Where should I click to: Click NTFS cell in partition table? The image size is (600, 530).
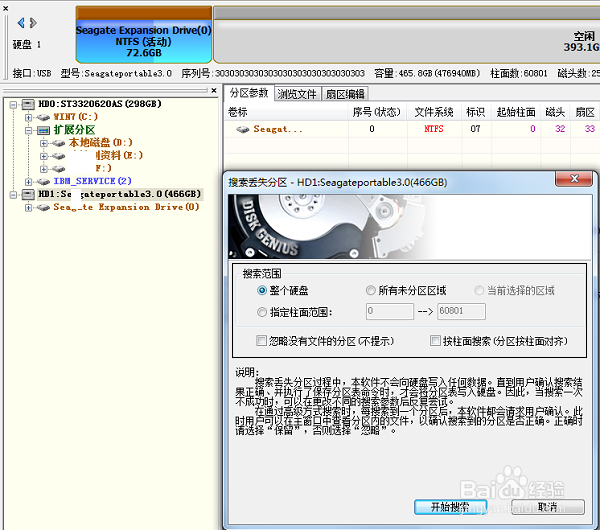pyautogui.click(x=434, y=129)
